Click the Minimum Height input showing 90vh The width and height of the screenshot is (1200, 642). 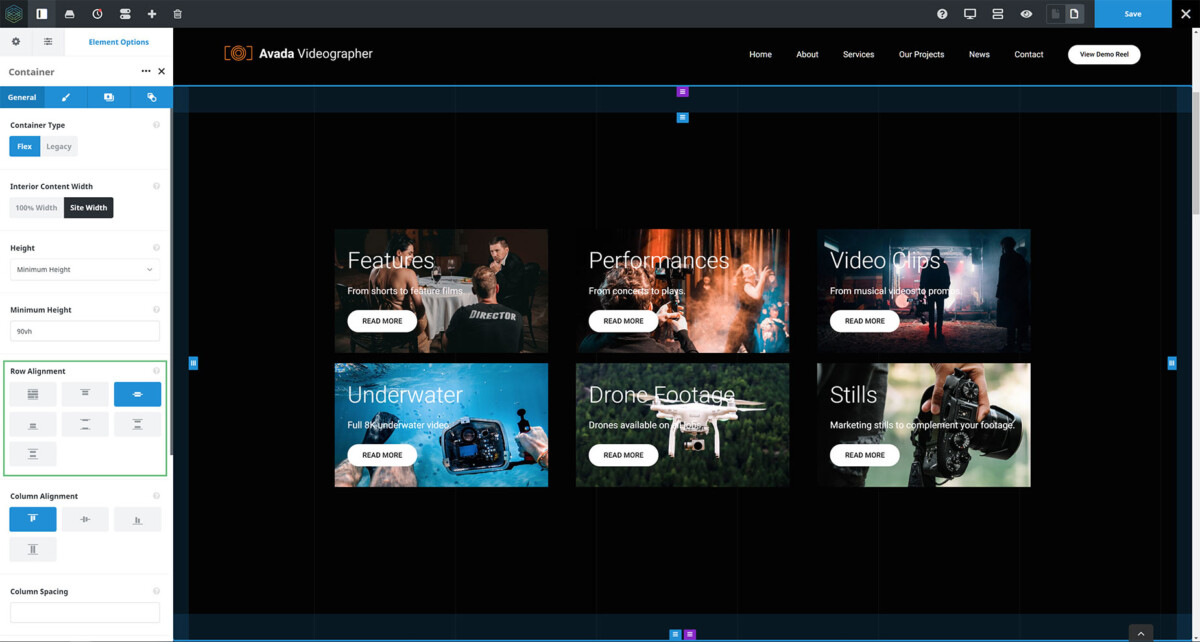point(84,330)
